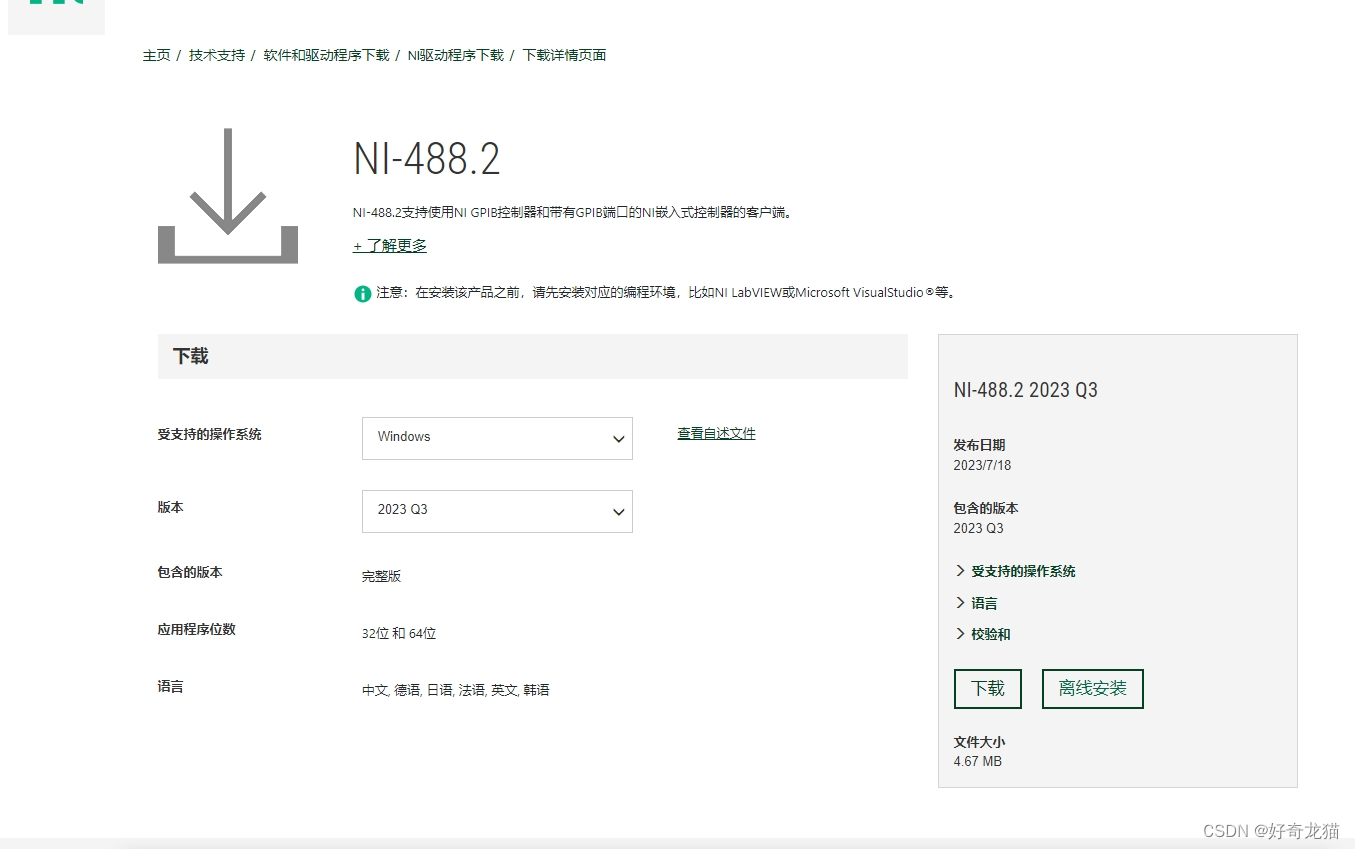The height and width of the screenshot is (849, 1355).
Task: Click the 应用程序位数 label
Action: click(x=197, y=629)
